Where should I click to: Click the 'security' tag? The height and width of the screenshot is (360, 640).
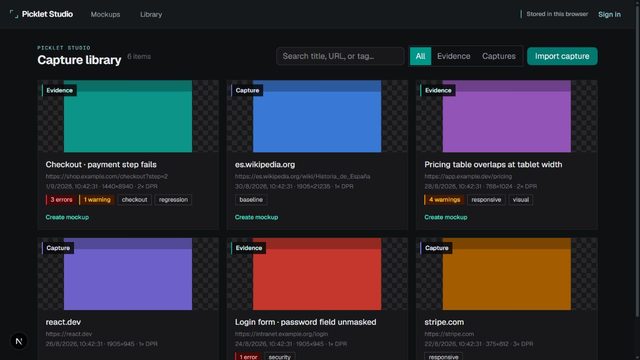[279, 357]
